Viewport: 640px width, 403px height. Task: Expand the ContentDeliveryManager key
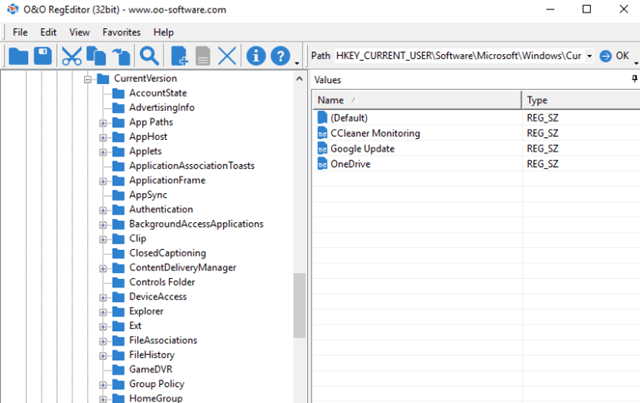pyautogui.click(x=103, y=268)
